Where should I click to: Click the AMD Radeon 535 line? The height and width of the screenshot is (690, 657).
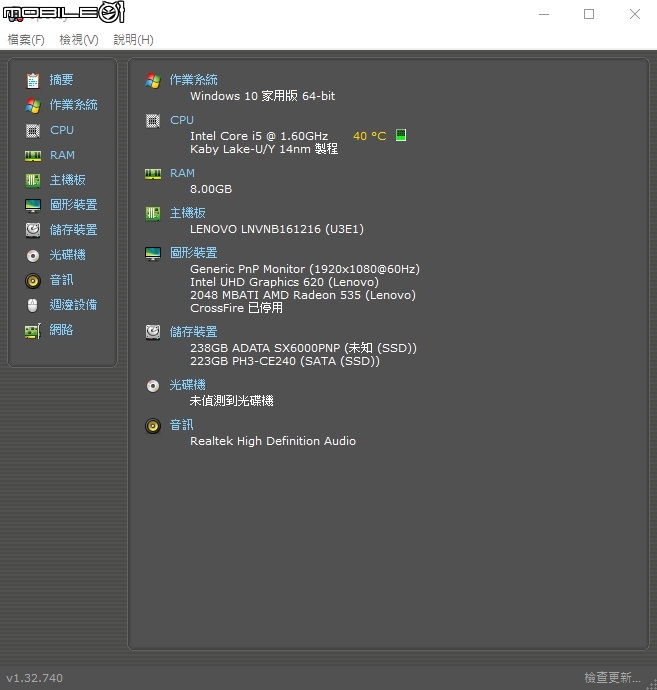tap(303, 295)
